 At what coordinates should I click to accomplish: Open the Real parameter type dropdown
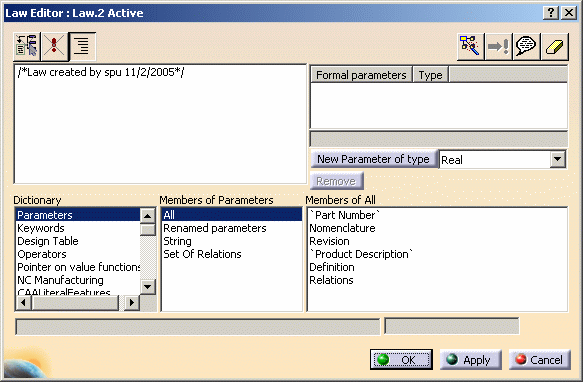[557, 160]
